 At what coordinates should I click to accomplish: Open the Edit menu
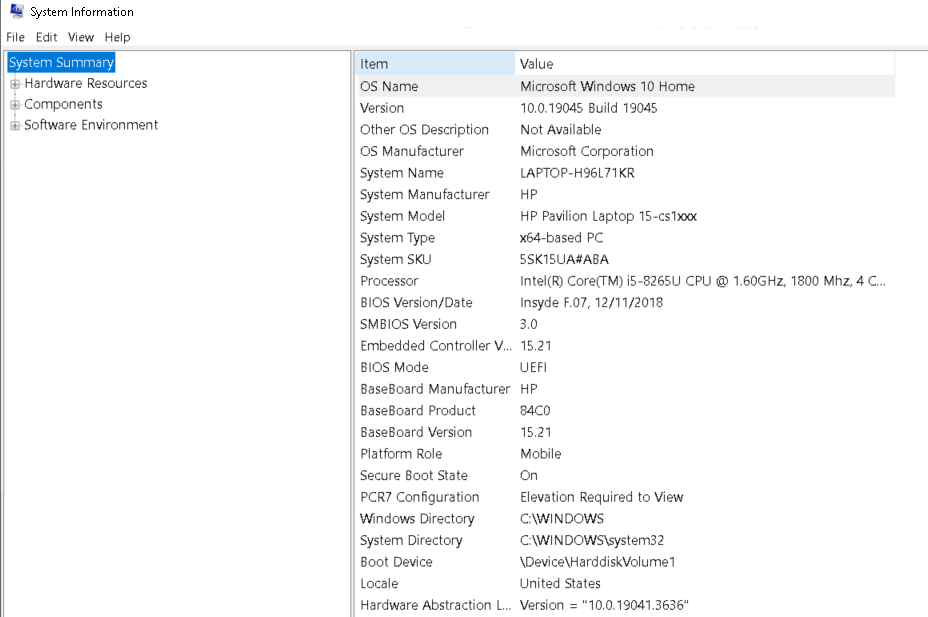46,37
